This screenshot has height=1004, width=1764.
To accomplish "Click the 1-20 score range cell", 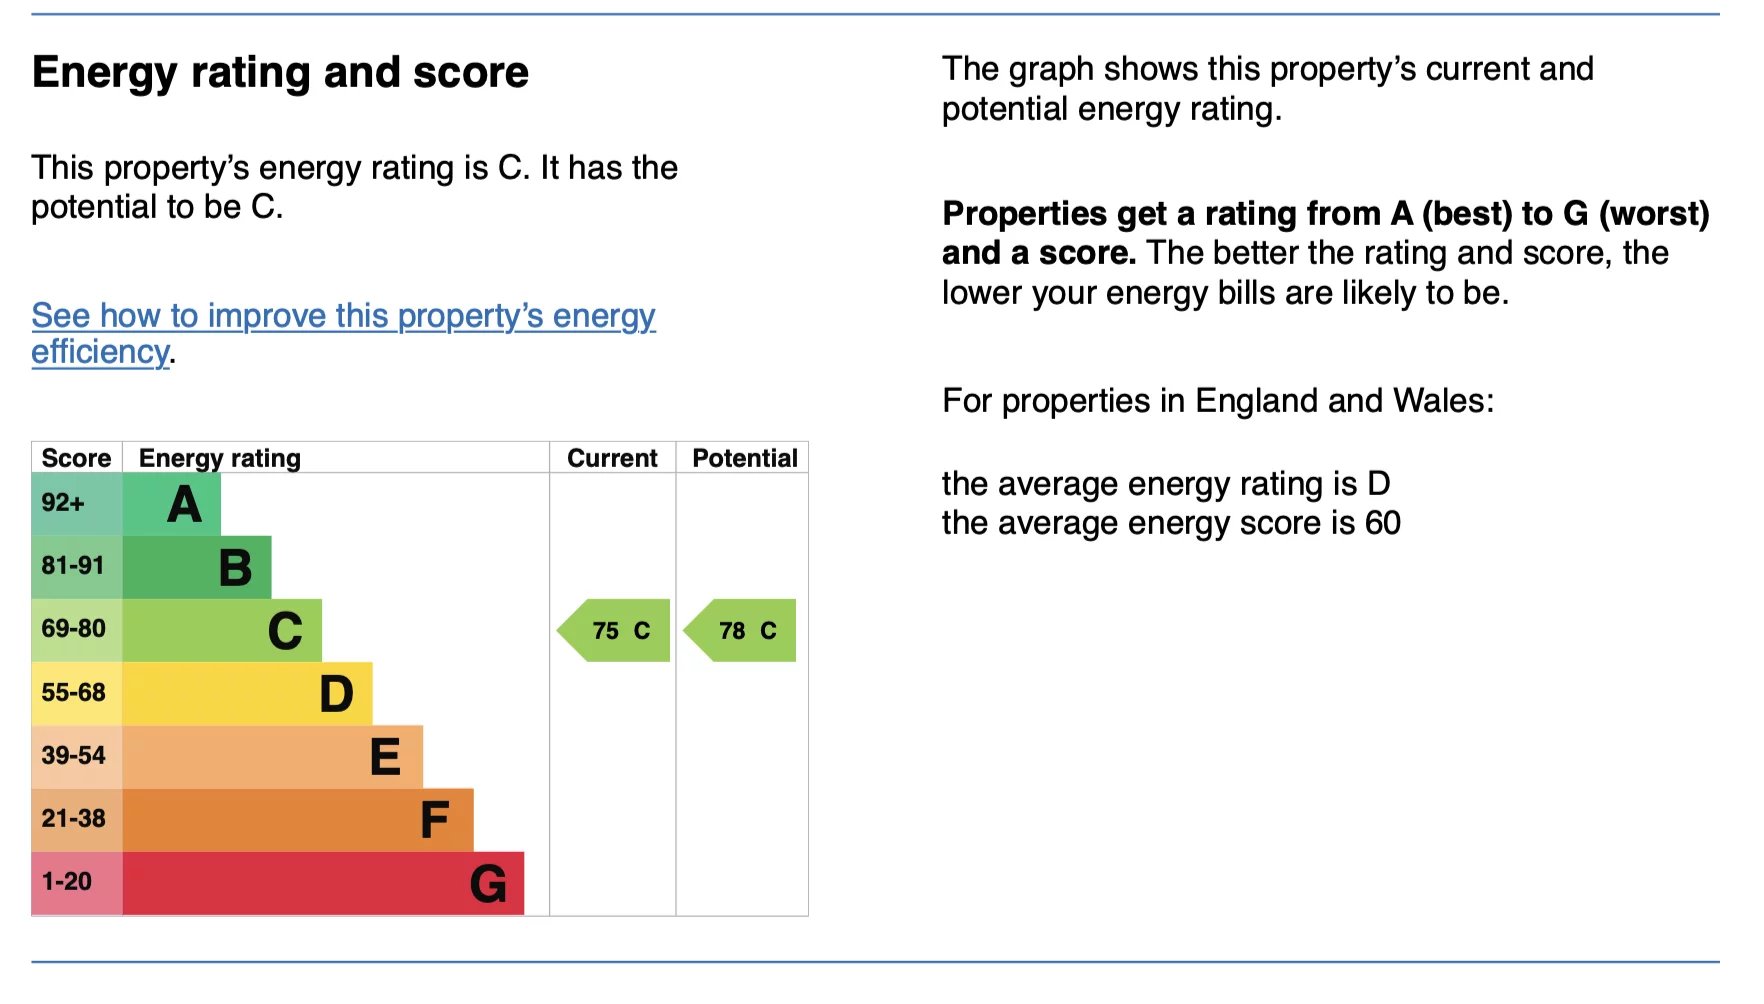I will (x=76, y=883).
